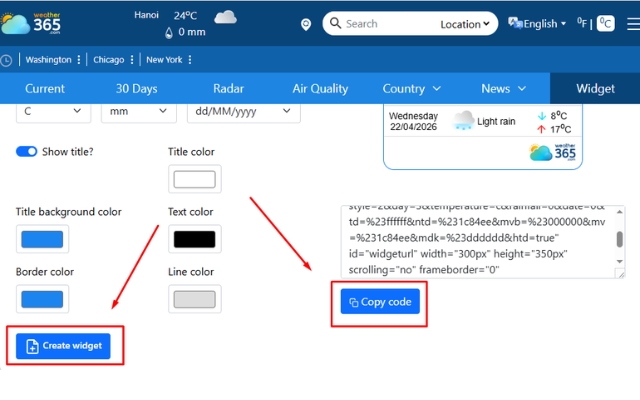Open the mm rainfall unit dropdown
Screen dimensions: 640x400
(139, 112)
